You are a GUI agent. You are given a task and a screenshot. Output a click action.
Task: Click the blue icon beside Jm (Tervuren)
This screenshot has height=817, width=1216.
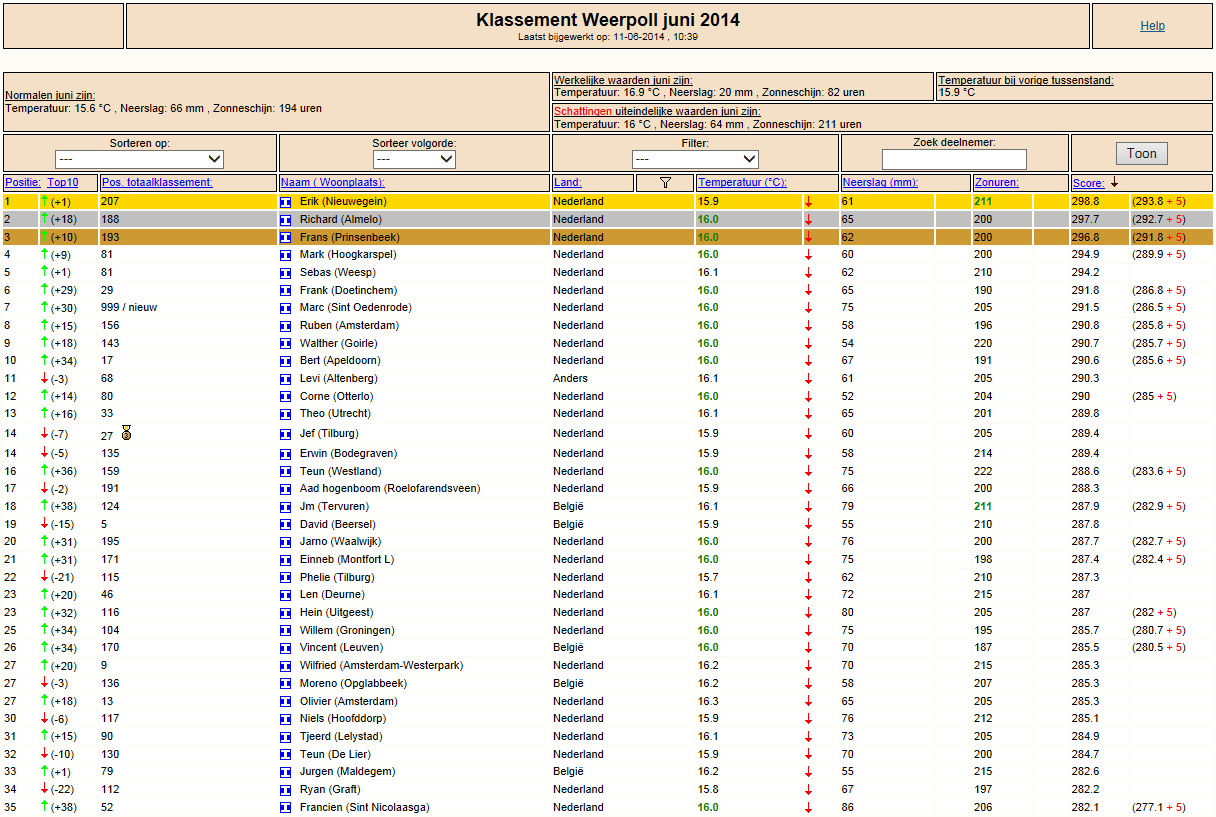tap(285, 507)
